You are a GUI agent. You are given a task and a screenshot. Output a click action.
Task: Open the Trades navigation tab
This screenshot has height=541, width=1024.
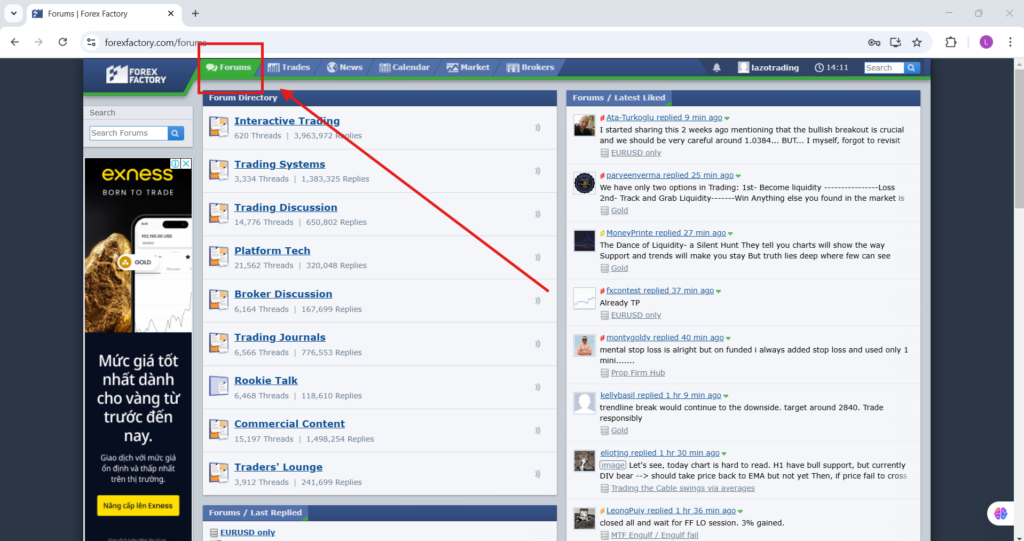[x=289, y=67]
